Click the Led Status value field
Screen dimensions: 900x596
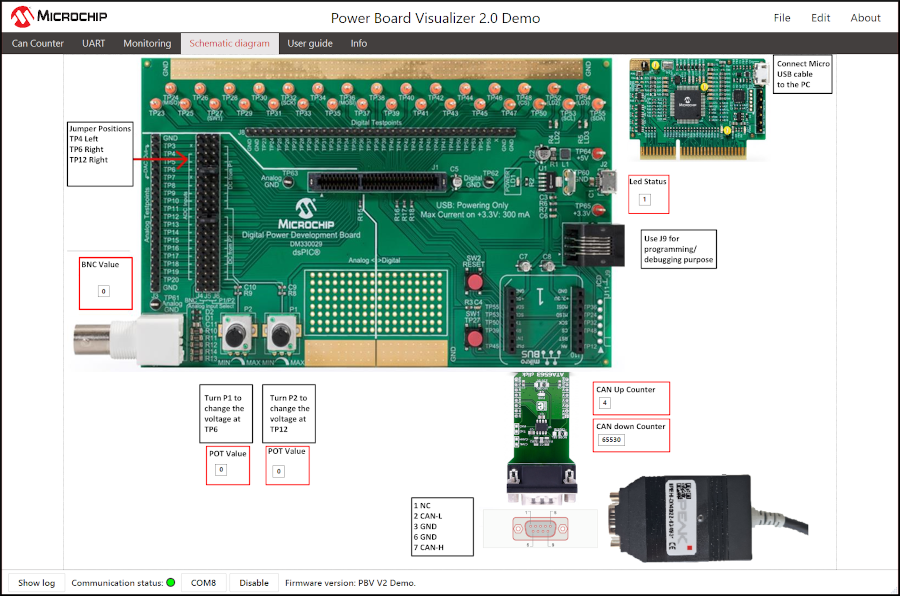coord(645,199)
